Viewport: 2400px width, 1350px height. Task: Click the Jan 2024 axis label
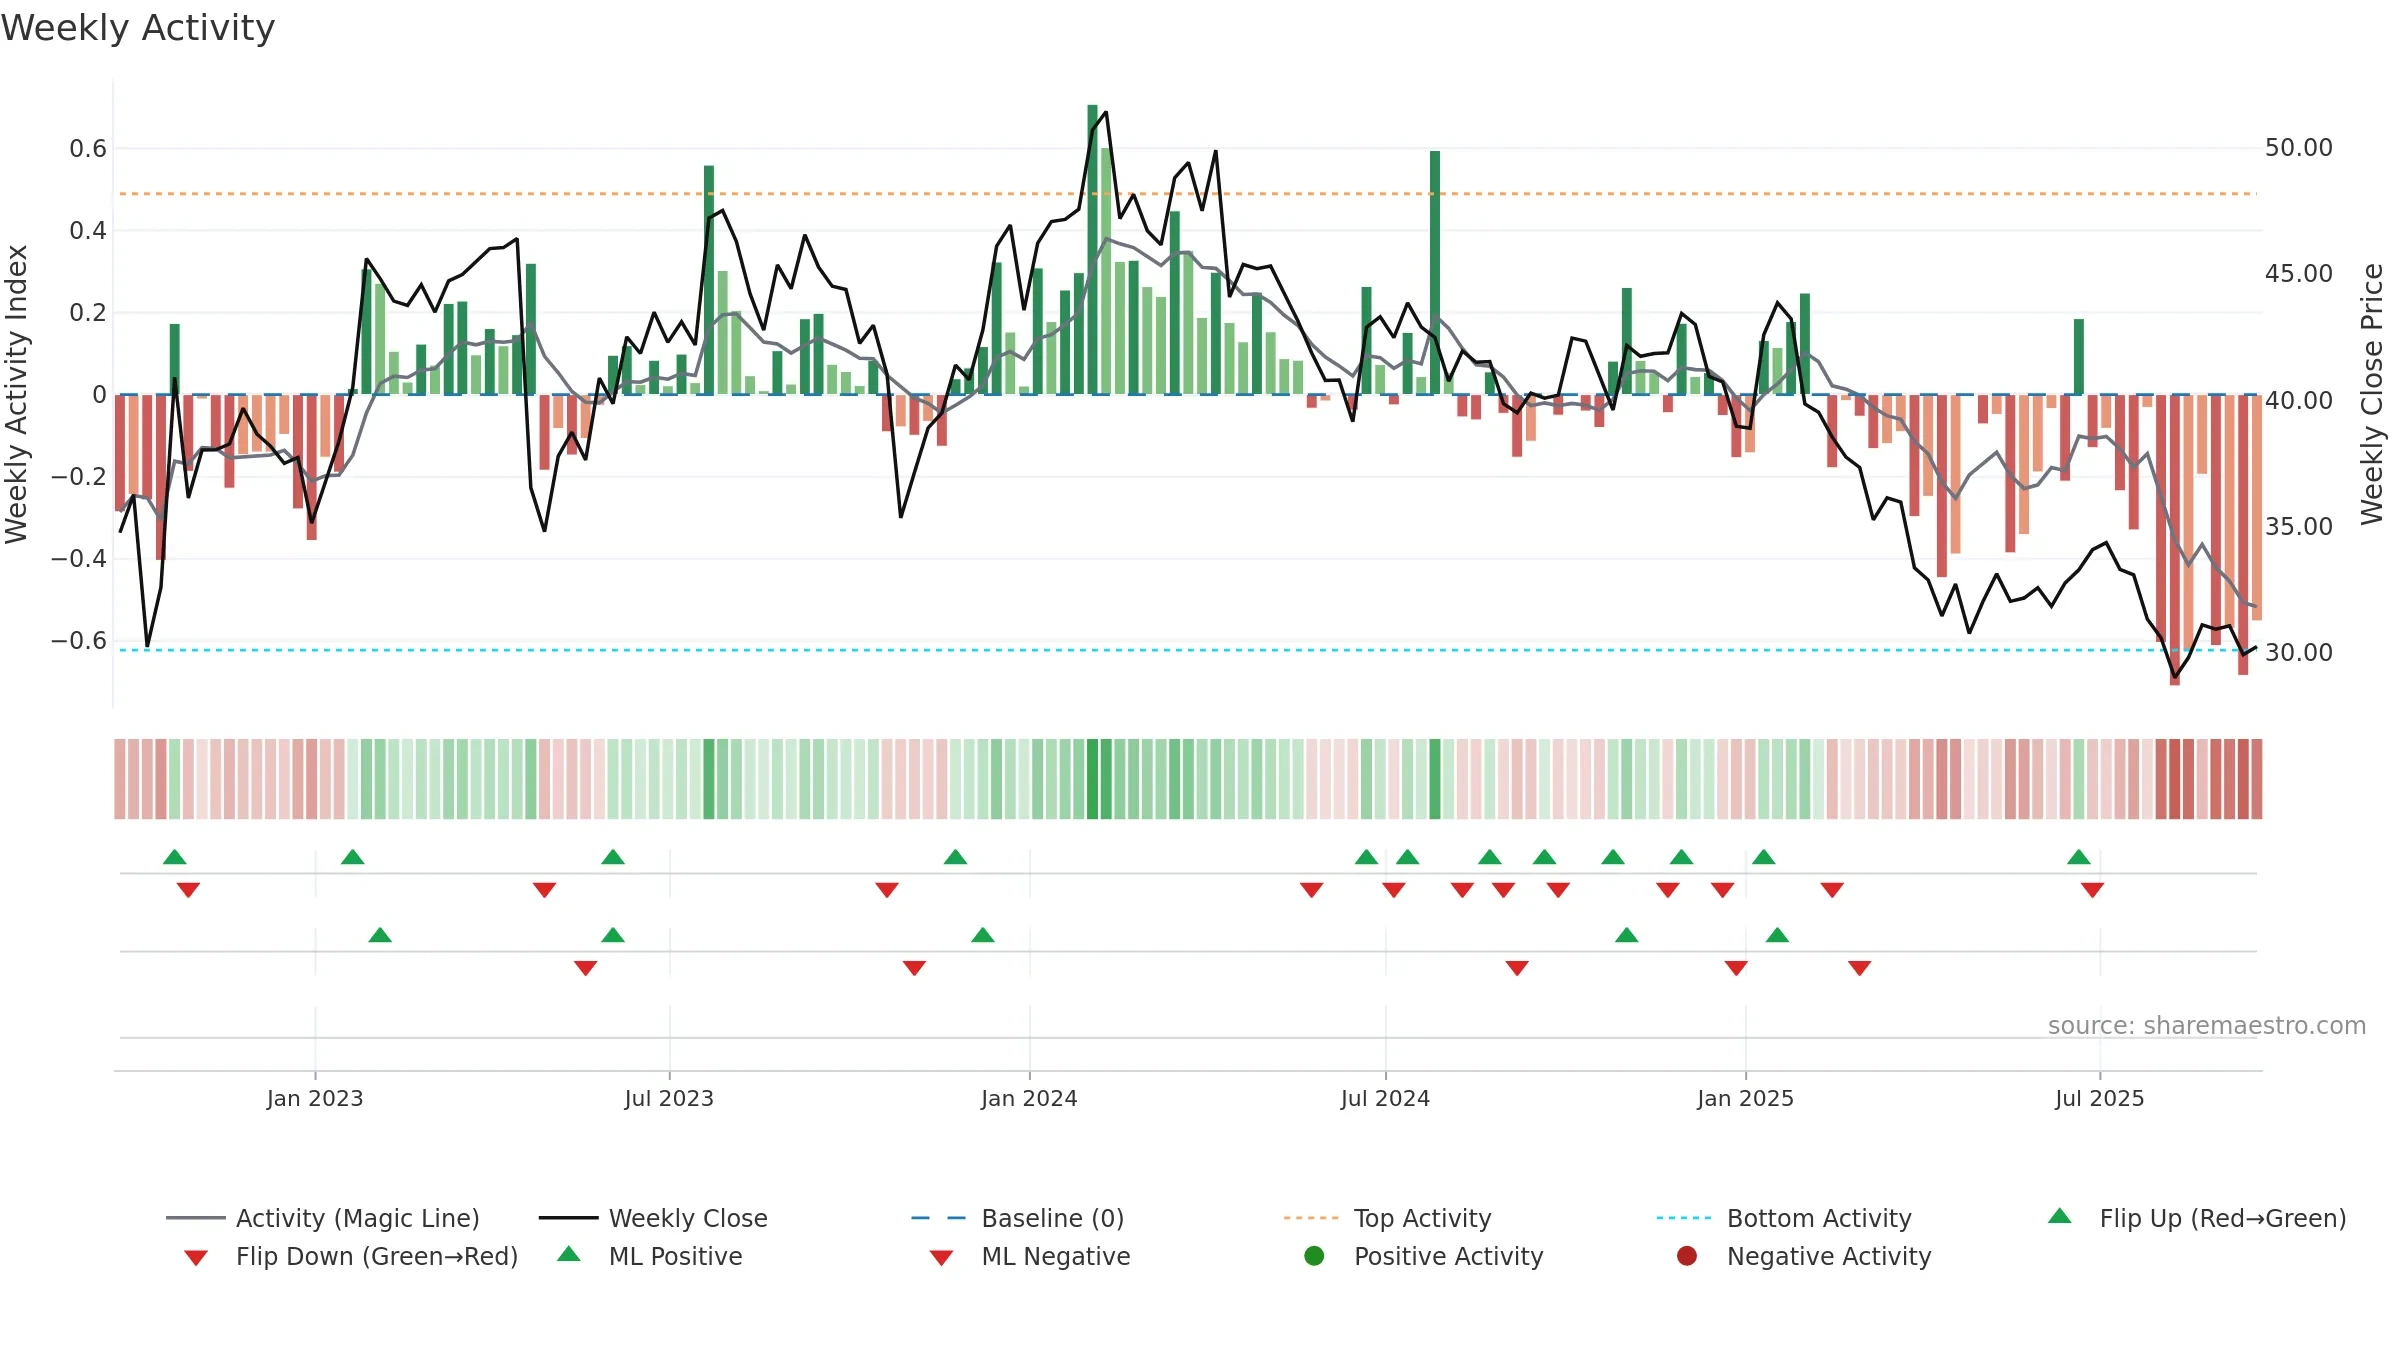click(x=1029, y=1098)
